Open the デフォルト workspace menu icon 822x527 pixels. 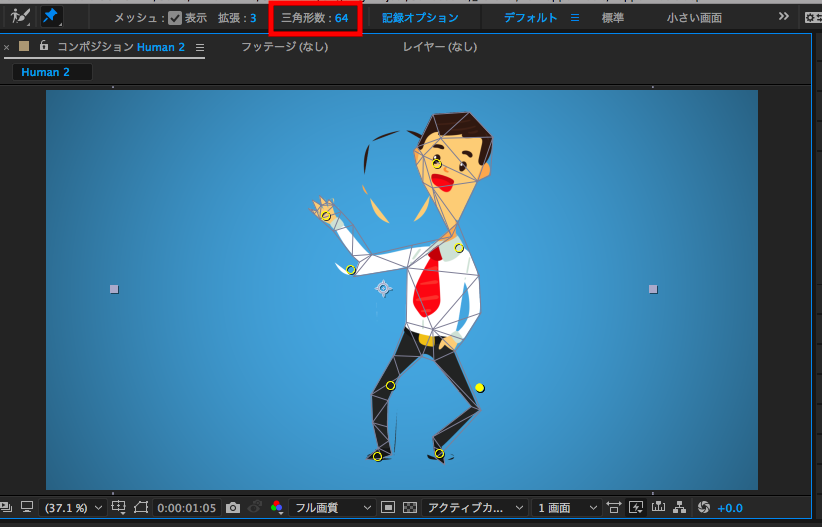(x=575, y=18)
